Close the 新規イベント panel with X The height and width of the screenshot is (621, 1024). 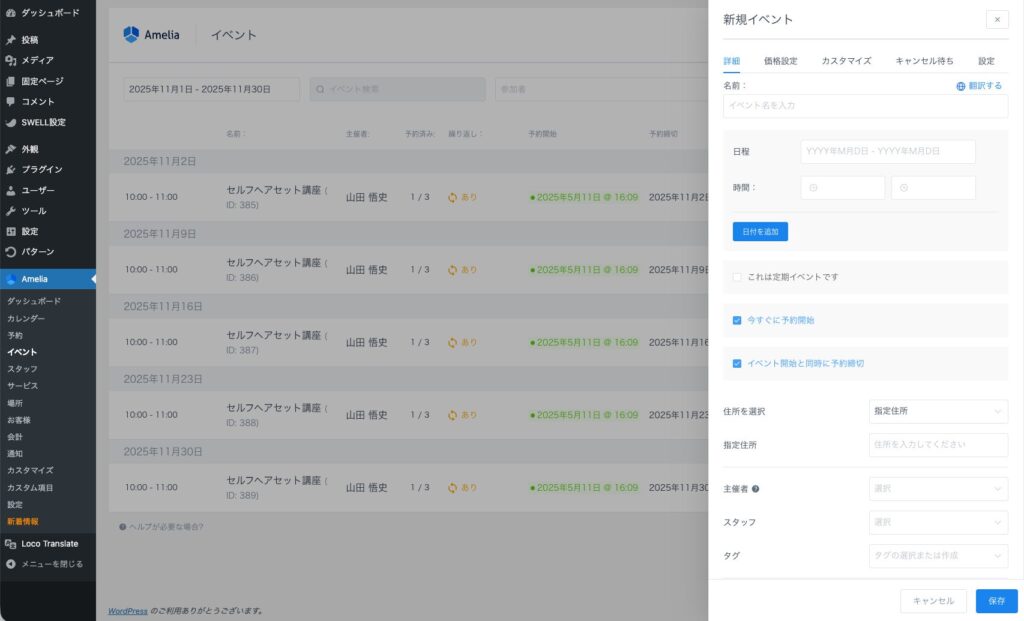[996, 20]
